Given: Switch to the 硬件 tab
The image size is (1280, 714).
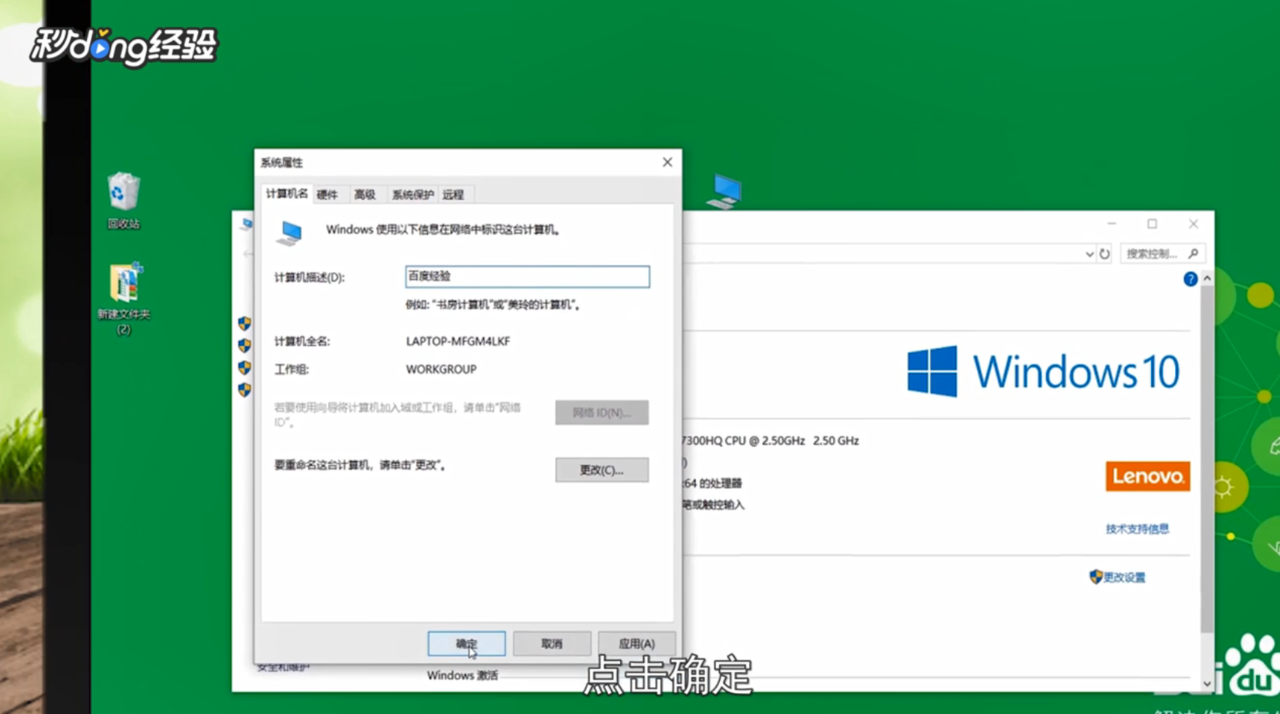Looking at the screenshot, I should point(327,195).
